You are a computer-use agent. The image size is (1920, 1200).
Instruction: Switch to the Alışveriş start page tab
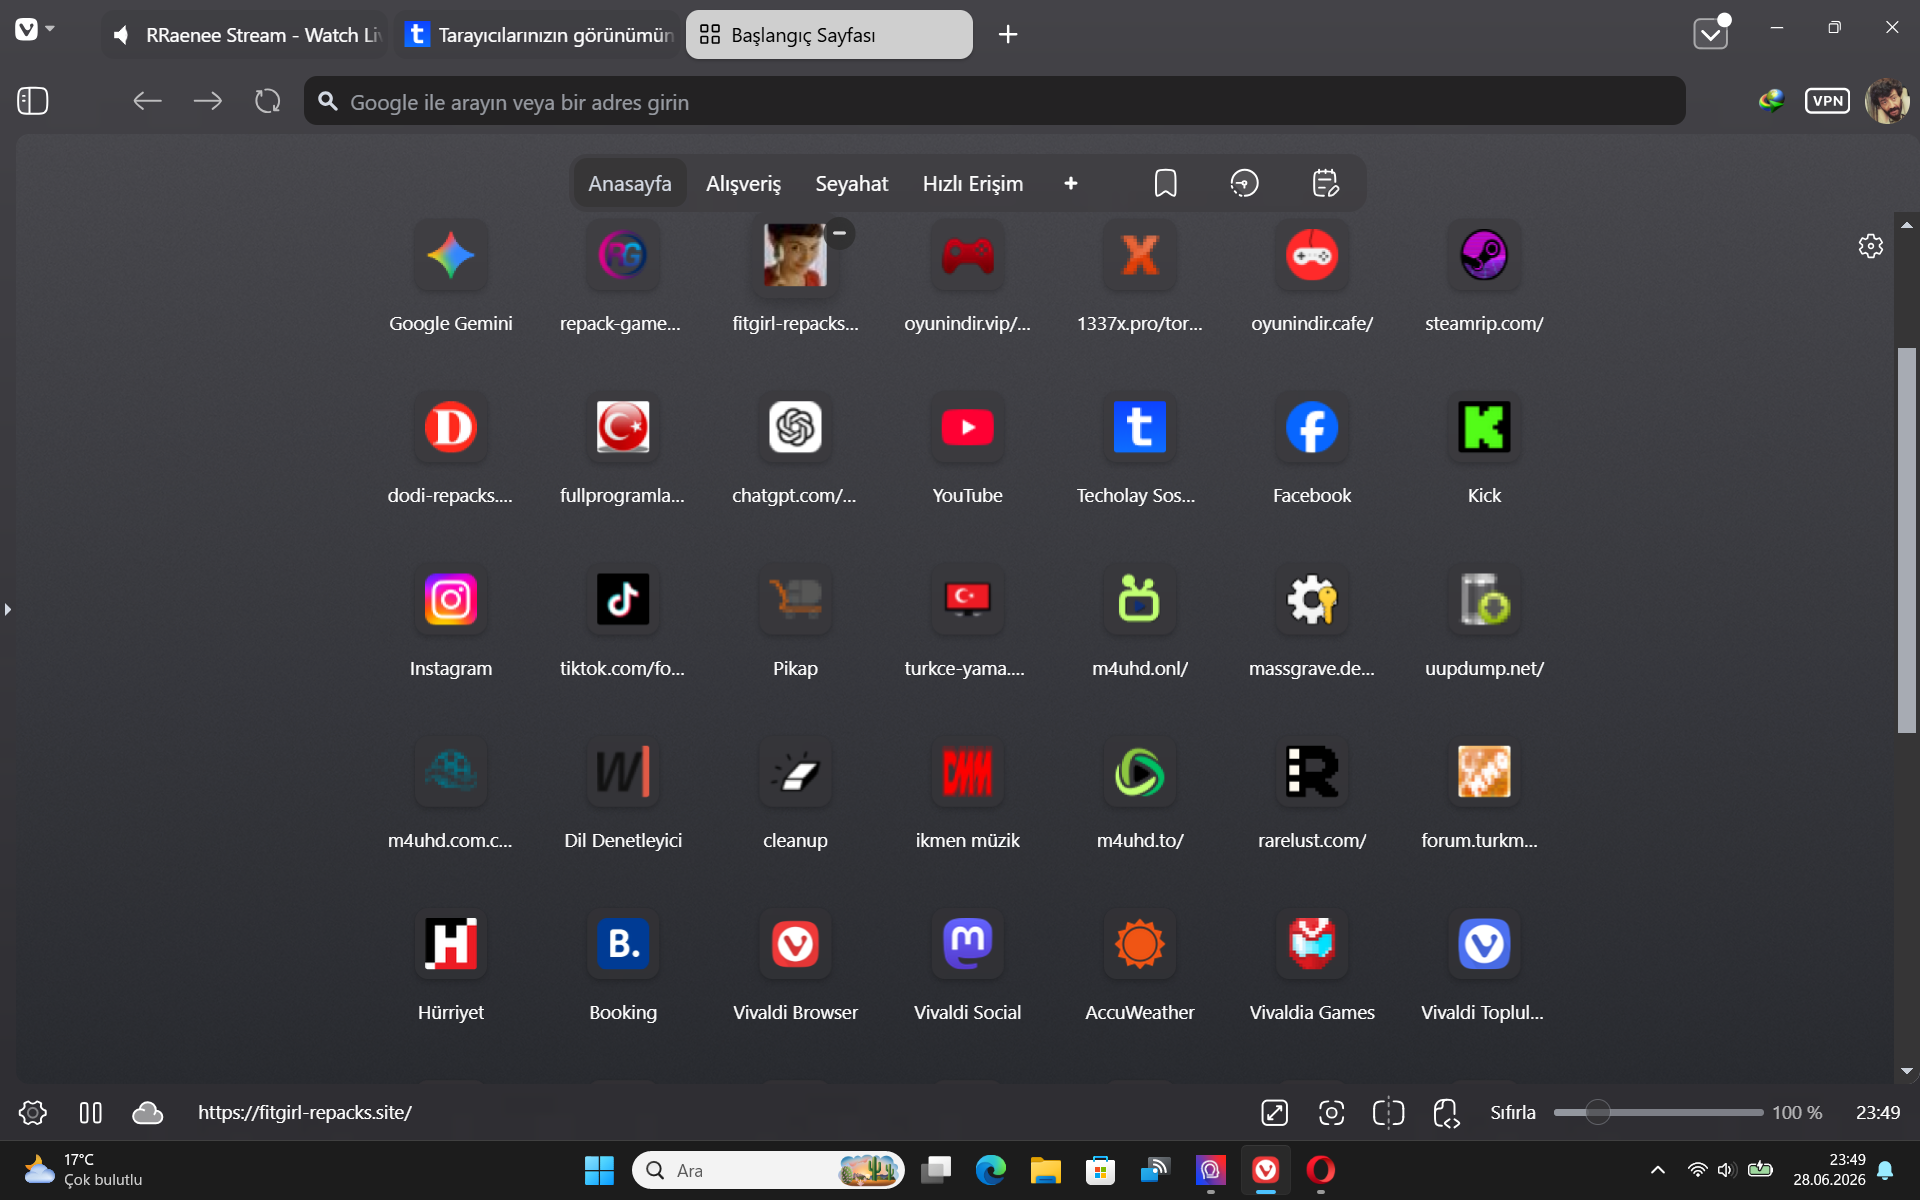pos(743,184)
